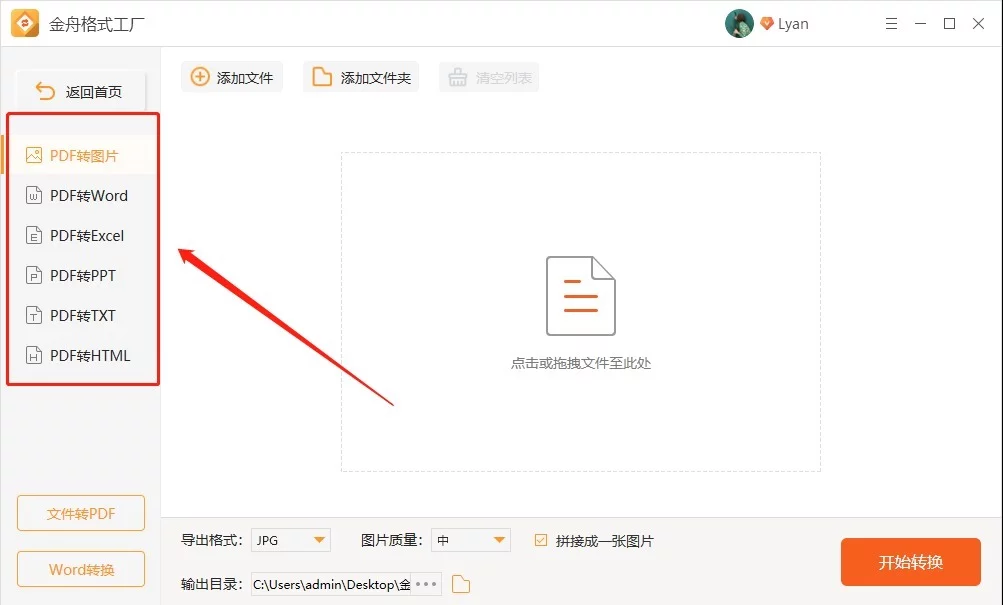Click the document icon in drop area
This screenshot has width=1003, height=605.
(581, 295)
